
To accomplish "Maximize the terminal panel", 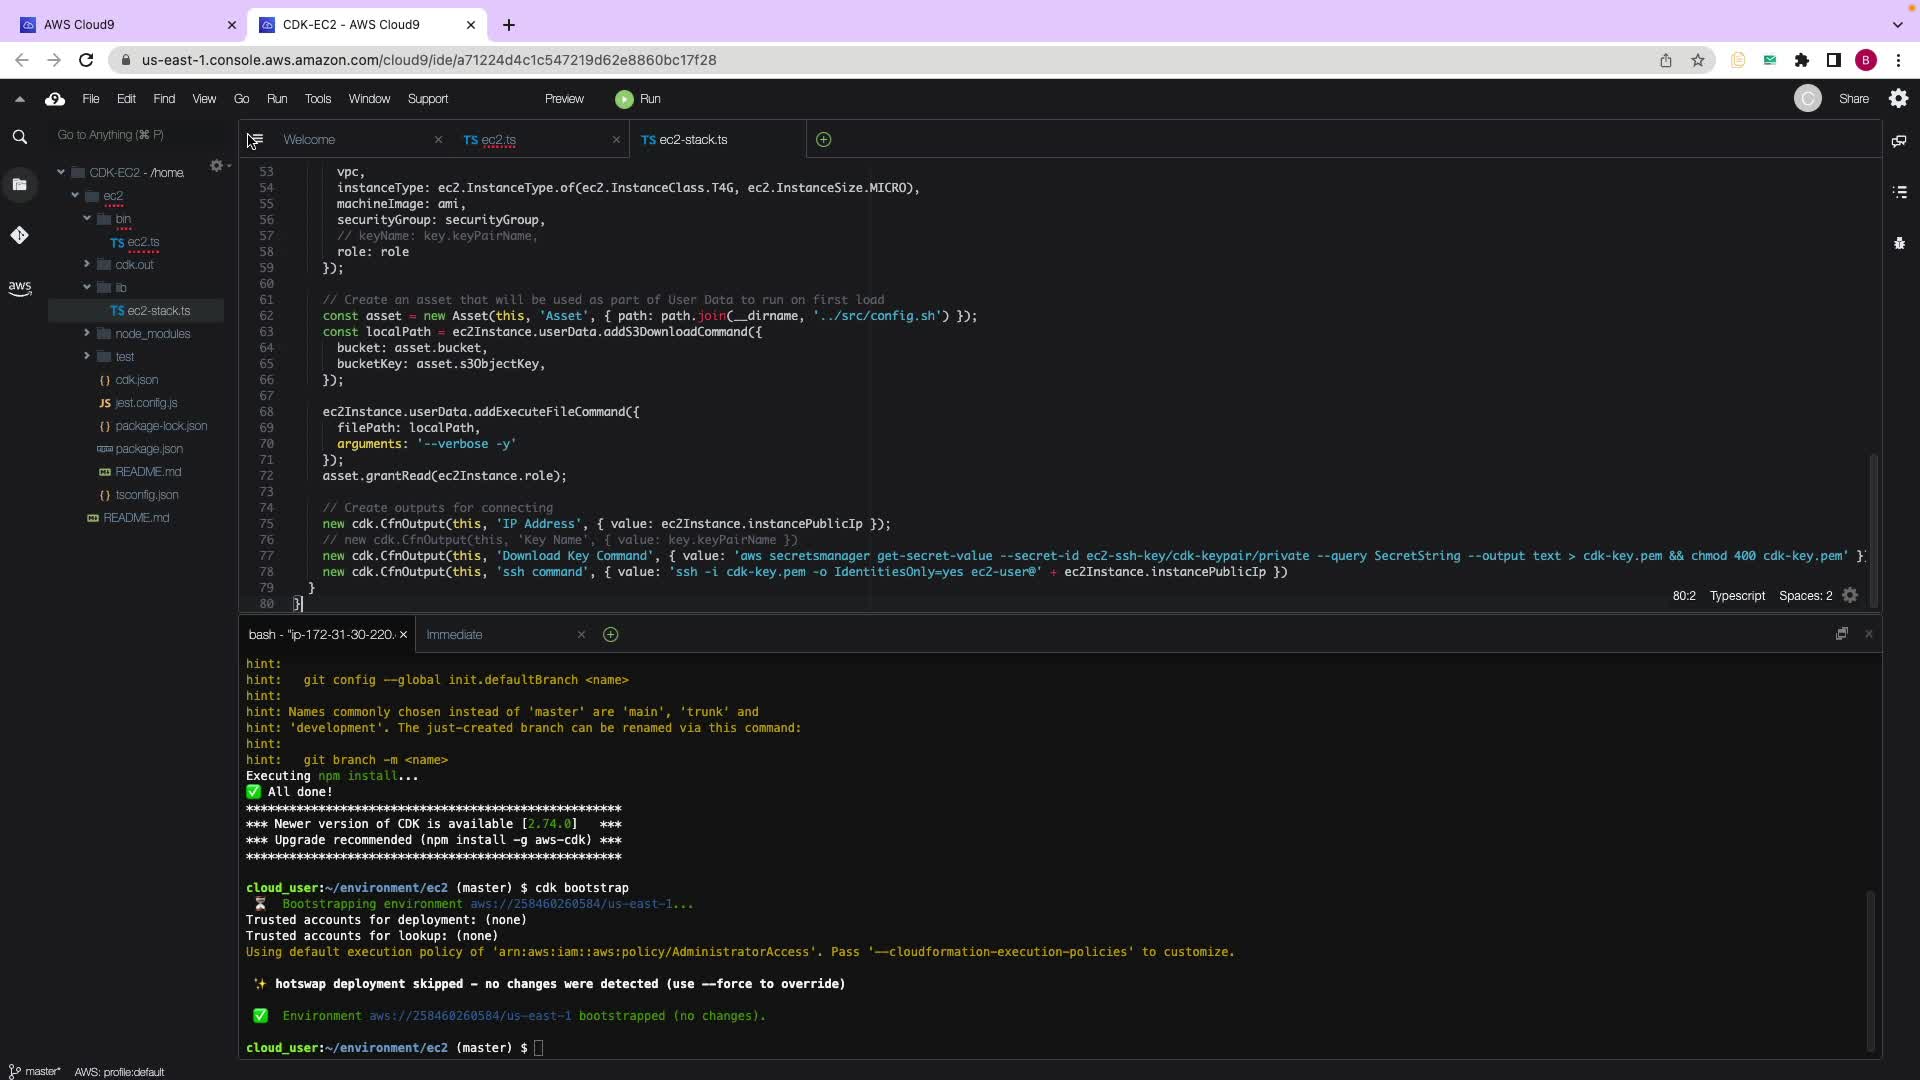I will [x=1841, y=634].
